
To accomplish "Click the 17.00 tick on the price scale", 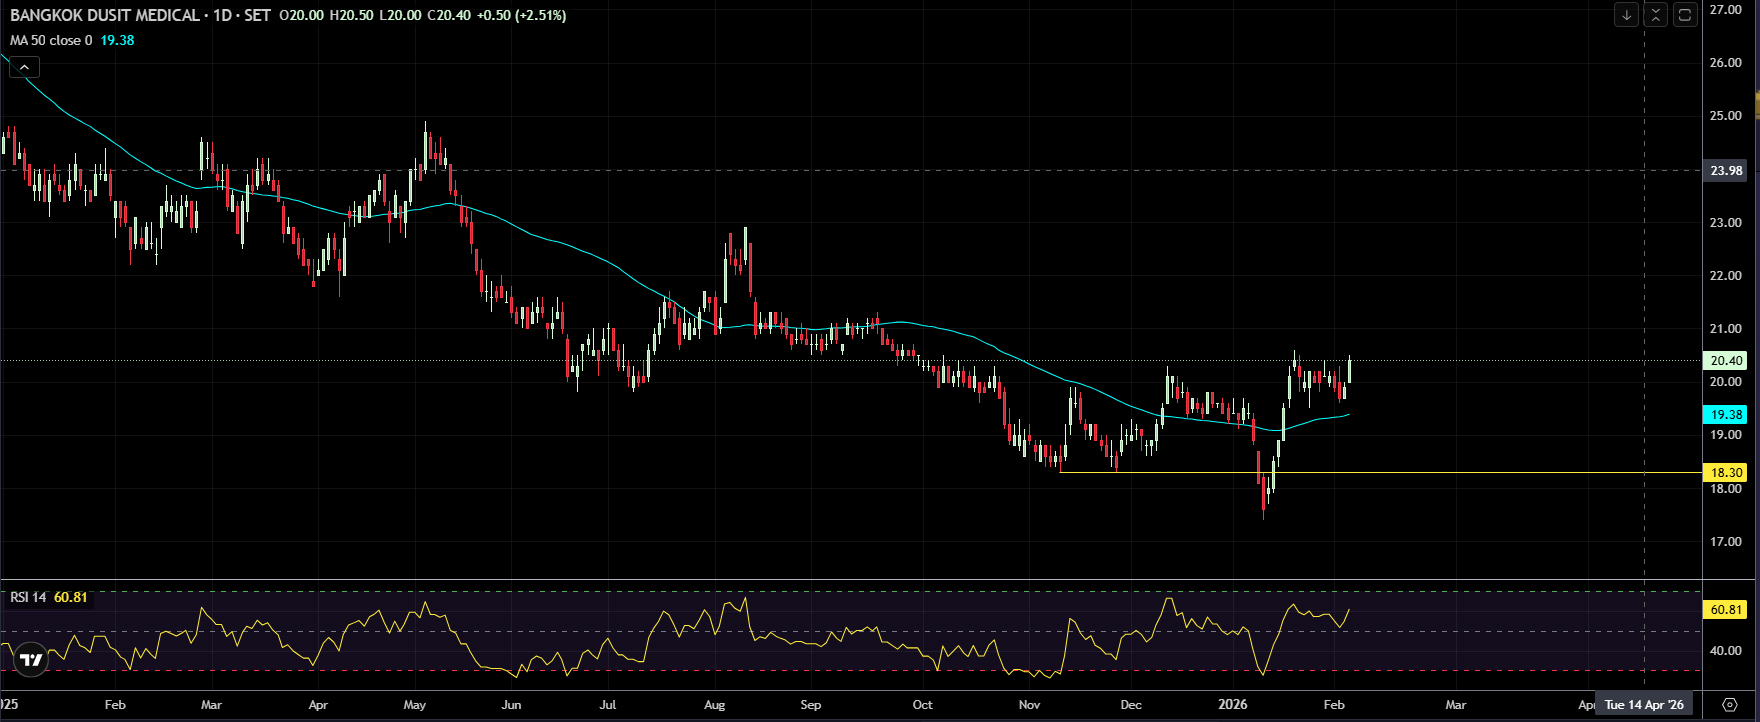I will click(x=1726, y=542).
